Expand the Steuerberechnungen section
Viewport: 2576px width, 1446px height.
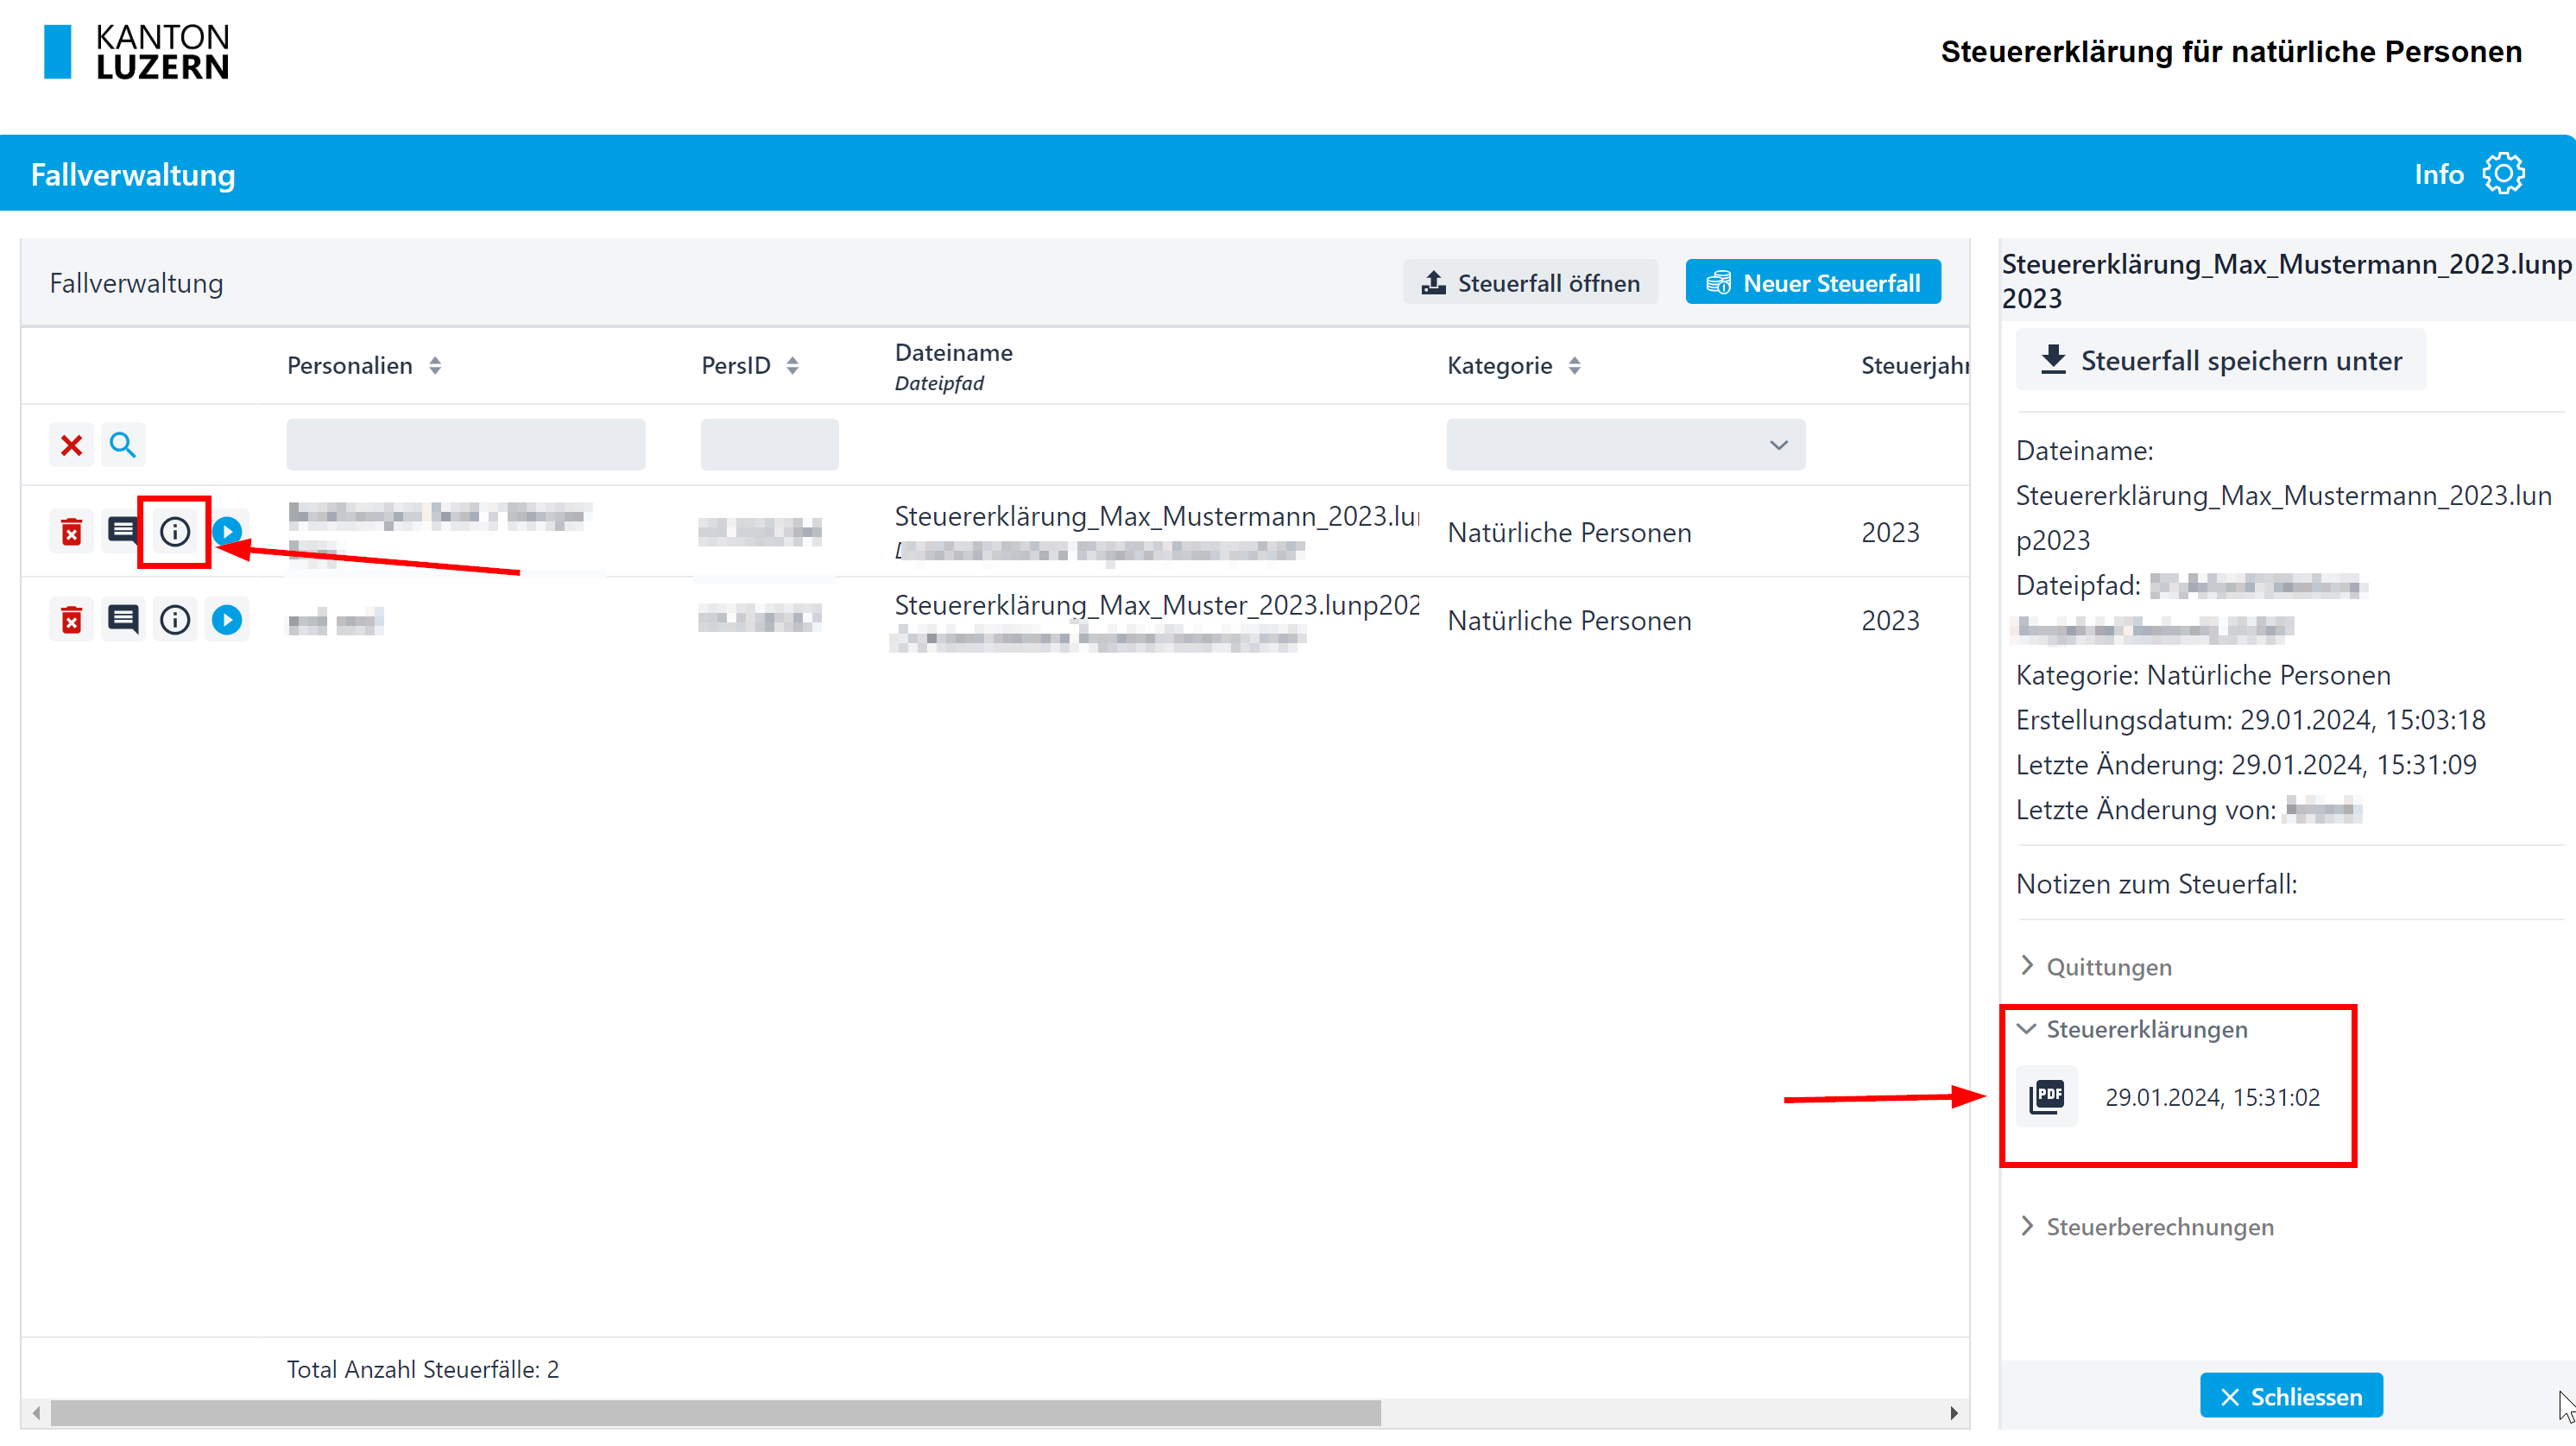click(x=2159, y=1226)
